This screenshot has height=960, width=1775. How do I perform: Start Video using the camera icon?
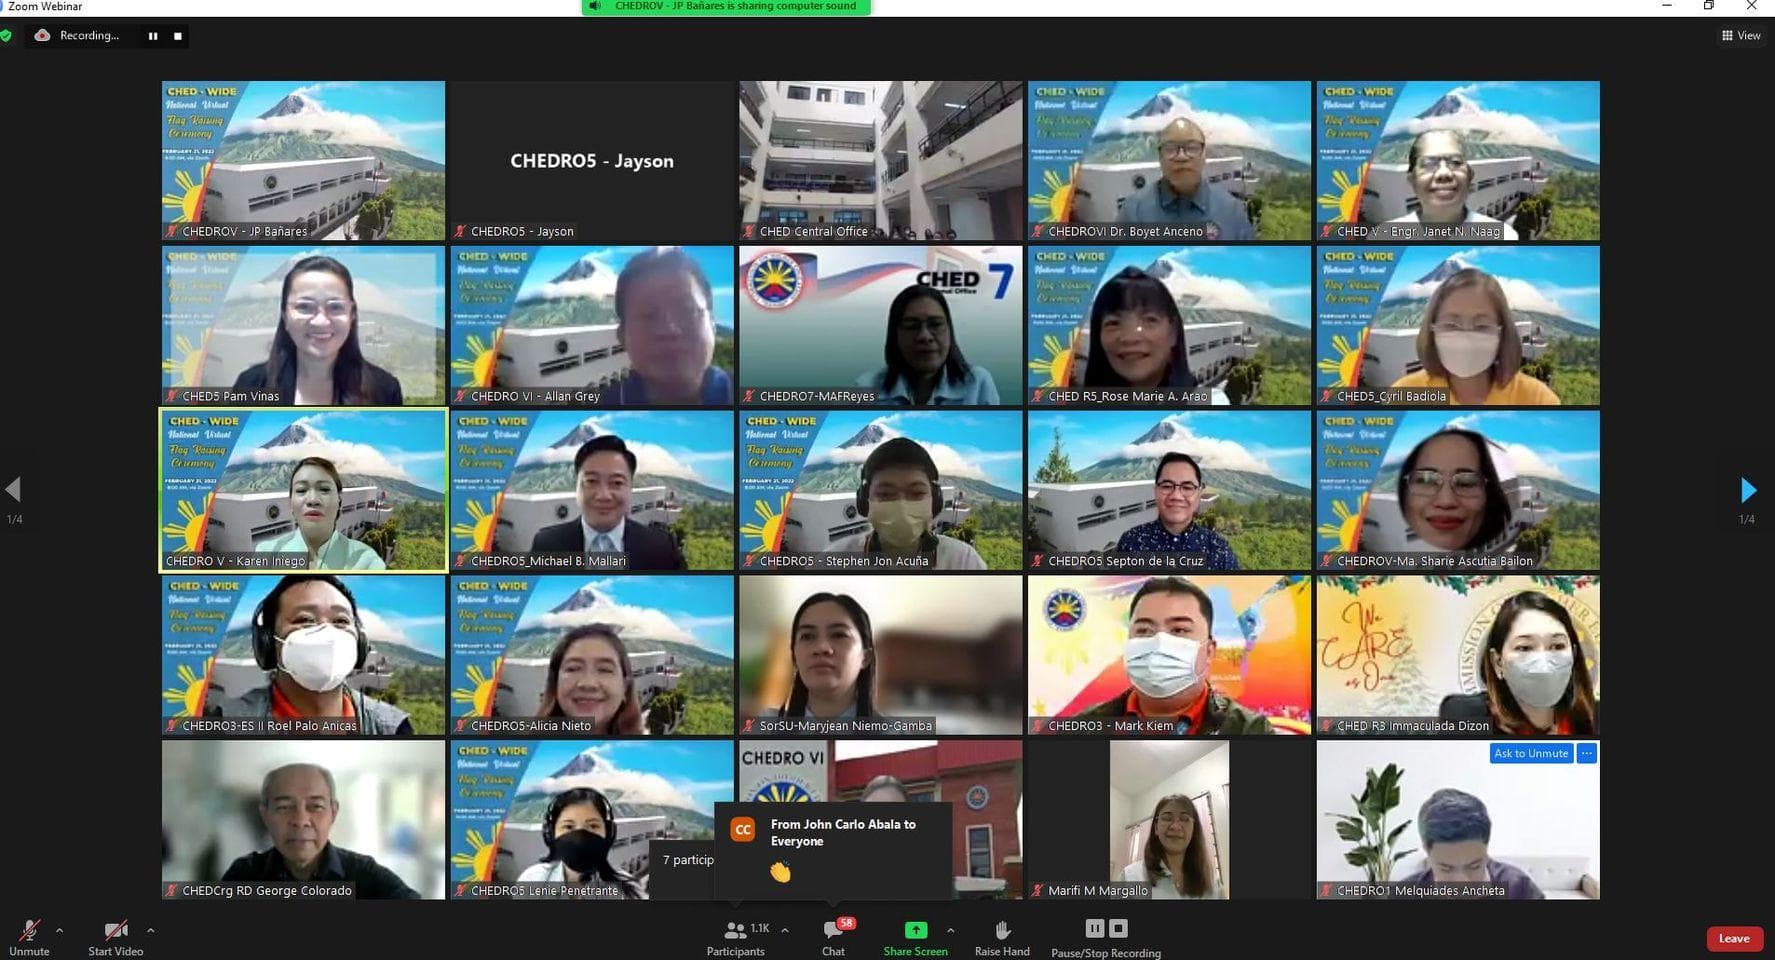[115, 931]
